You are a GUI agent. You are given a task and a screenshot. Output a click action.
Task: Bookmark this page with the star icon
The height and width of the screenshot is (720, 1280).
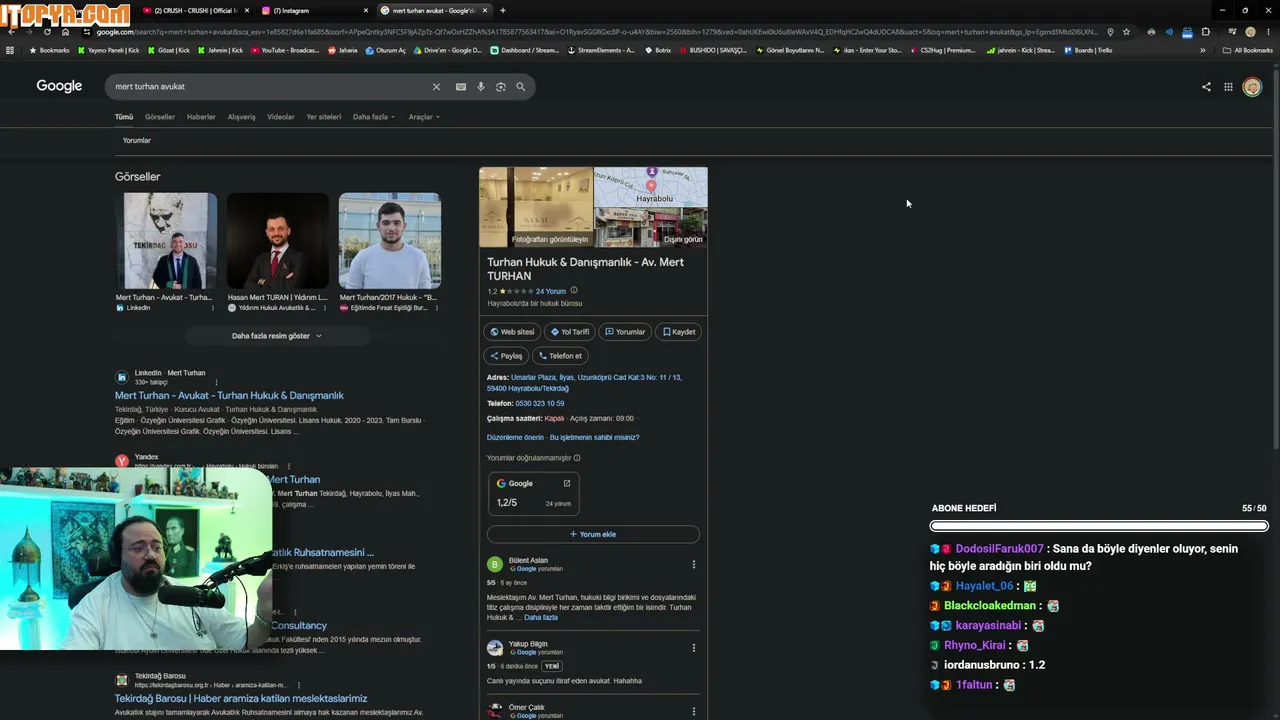(x=1126, y=32)
